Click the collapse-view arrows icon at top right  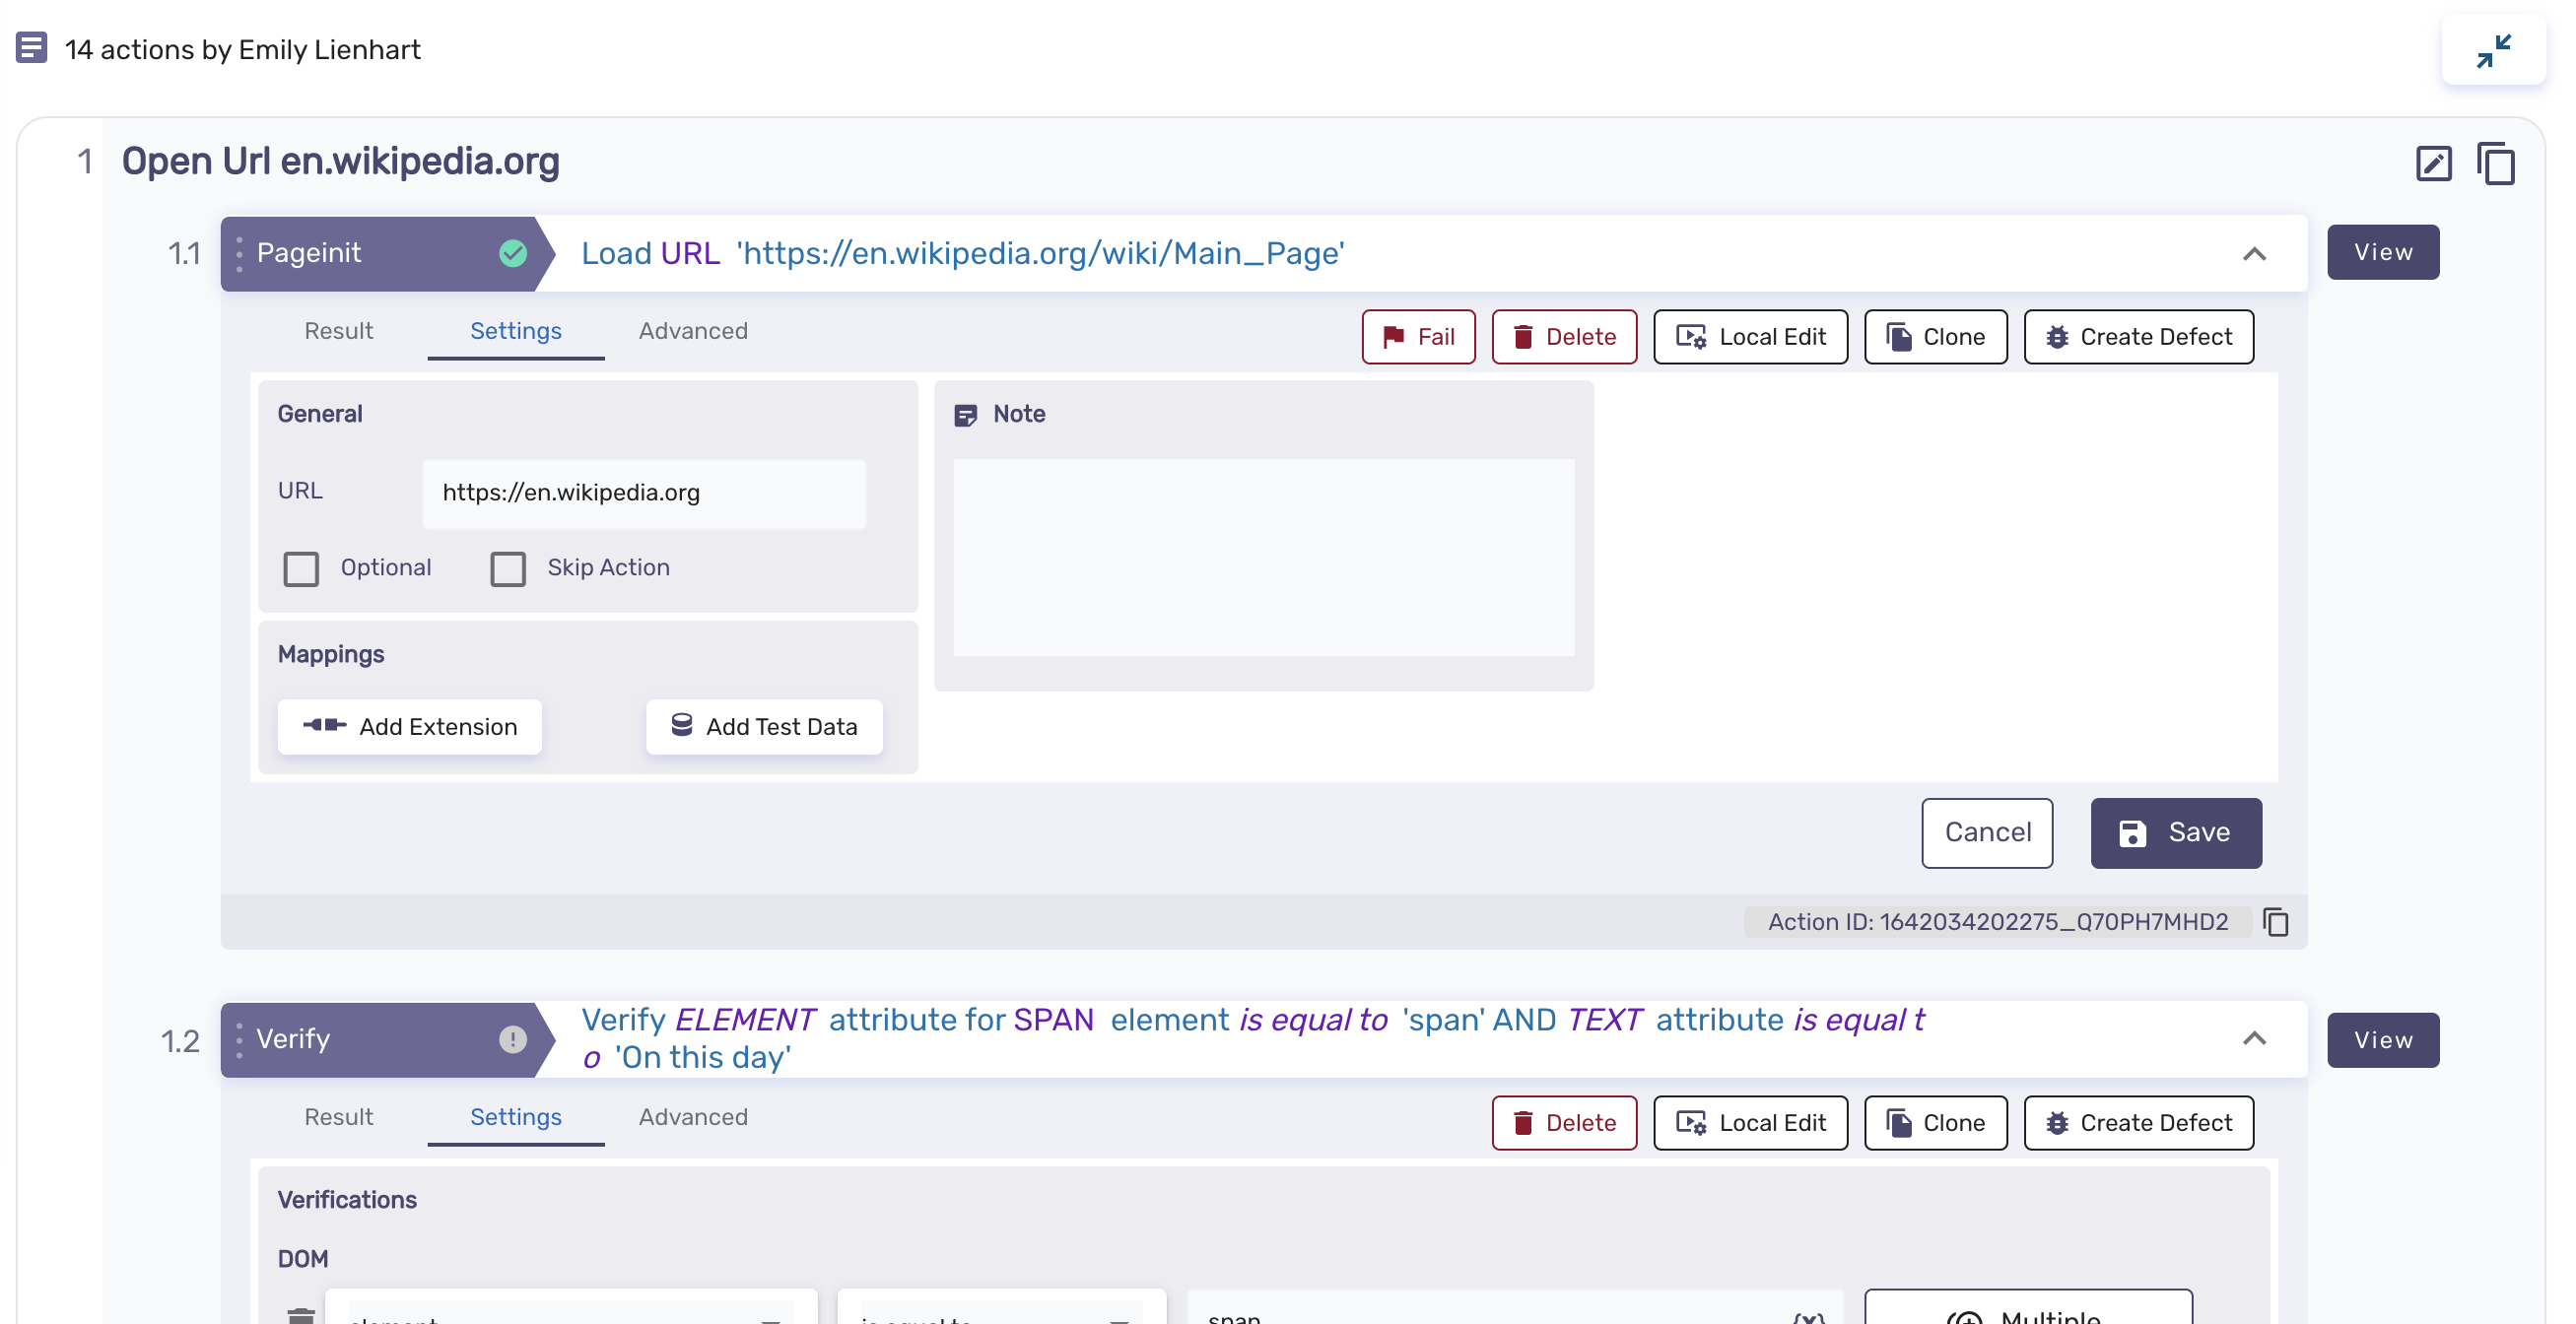coord(2493,50)
